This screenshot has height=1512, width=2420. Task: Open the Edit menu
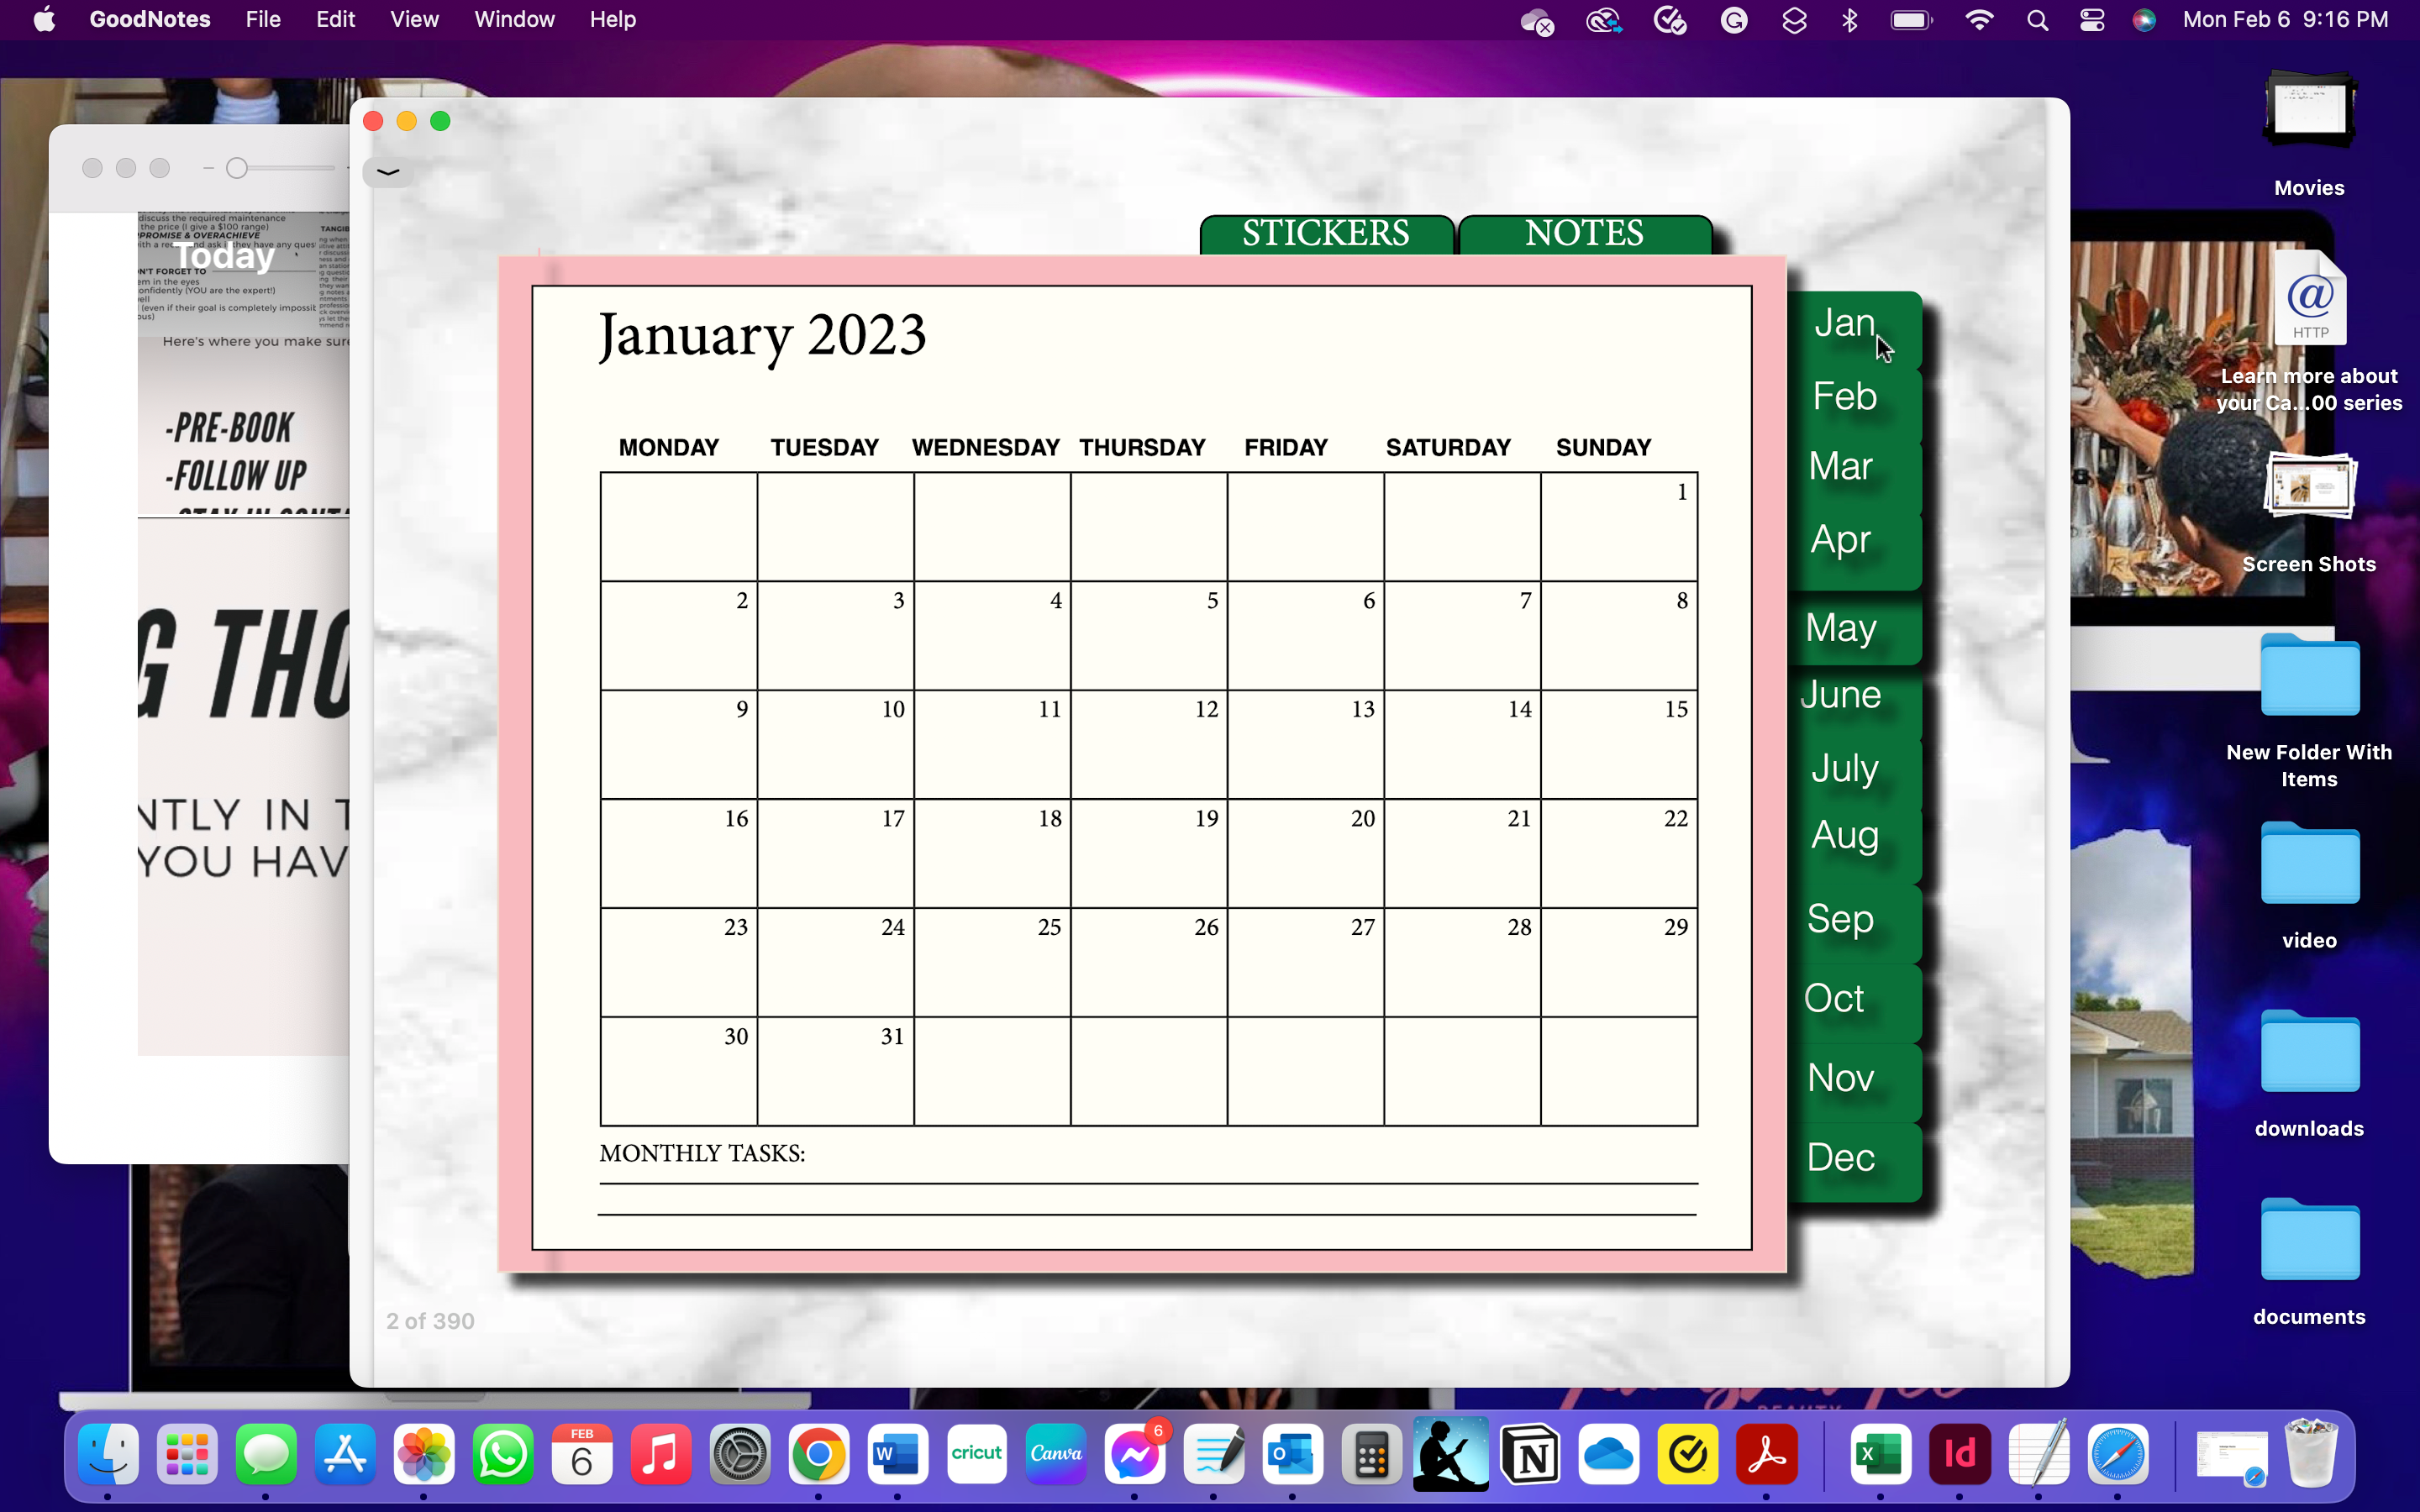(335, 19)
